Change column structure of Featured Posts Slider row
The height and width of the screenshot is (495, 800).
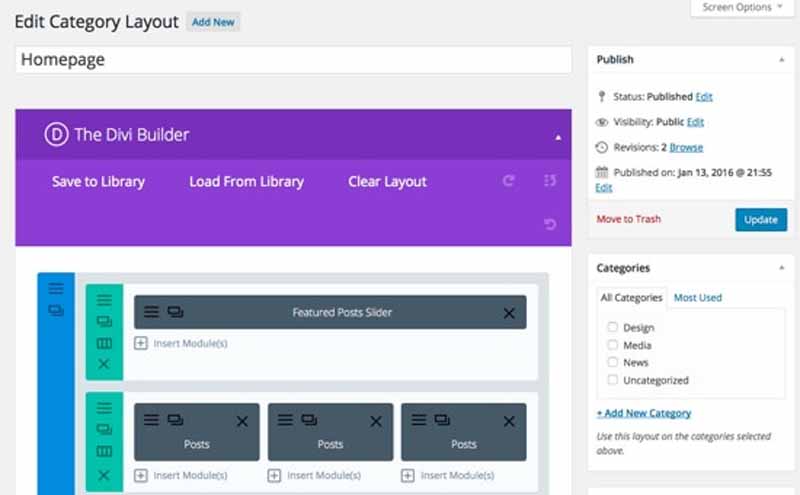104,343
